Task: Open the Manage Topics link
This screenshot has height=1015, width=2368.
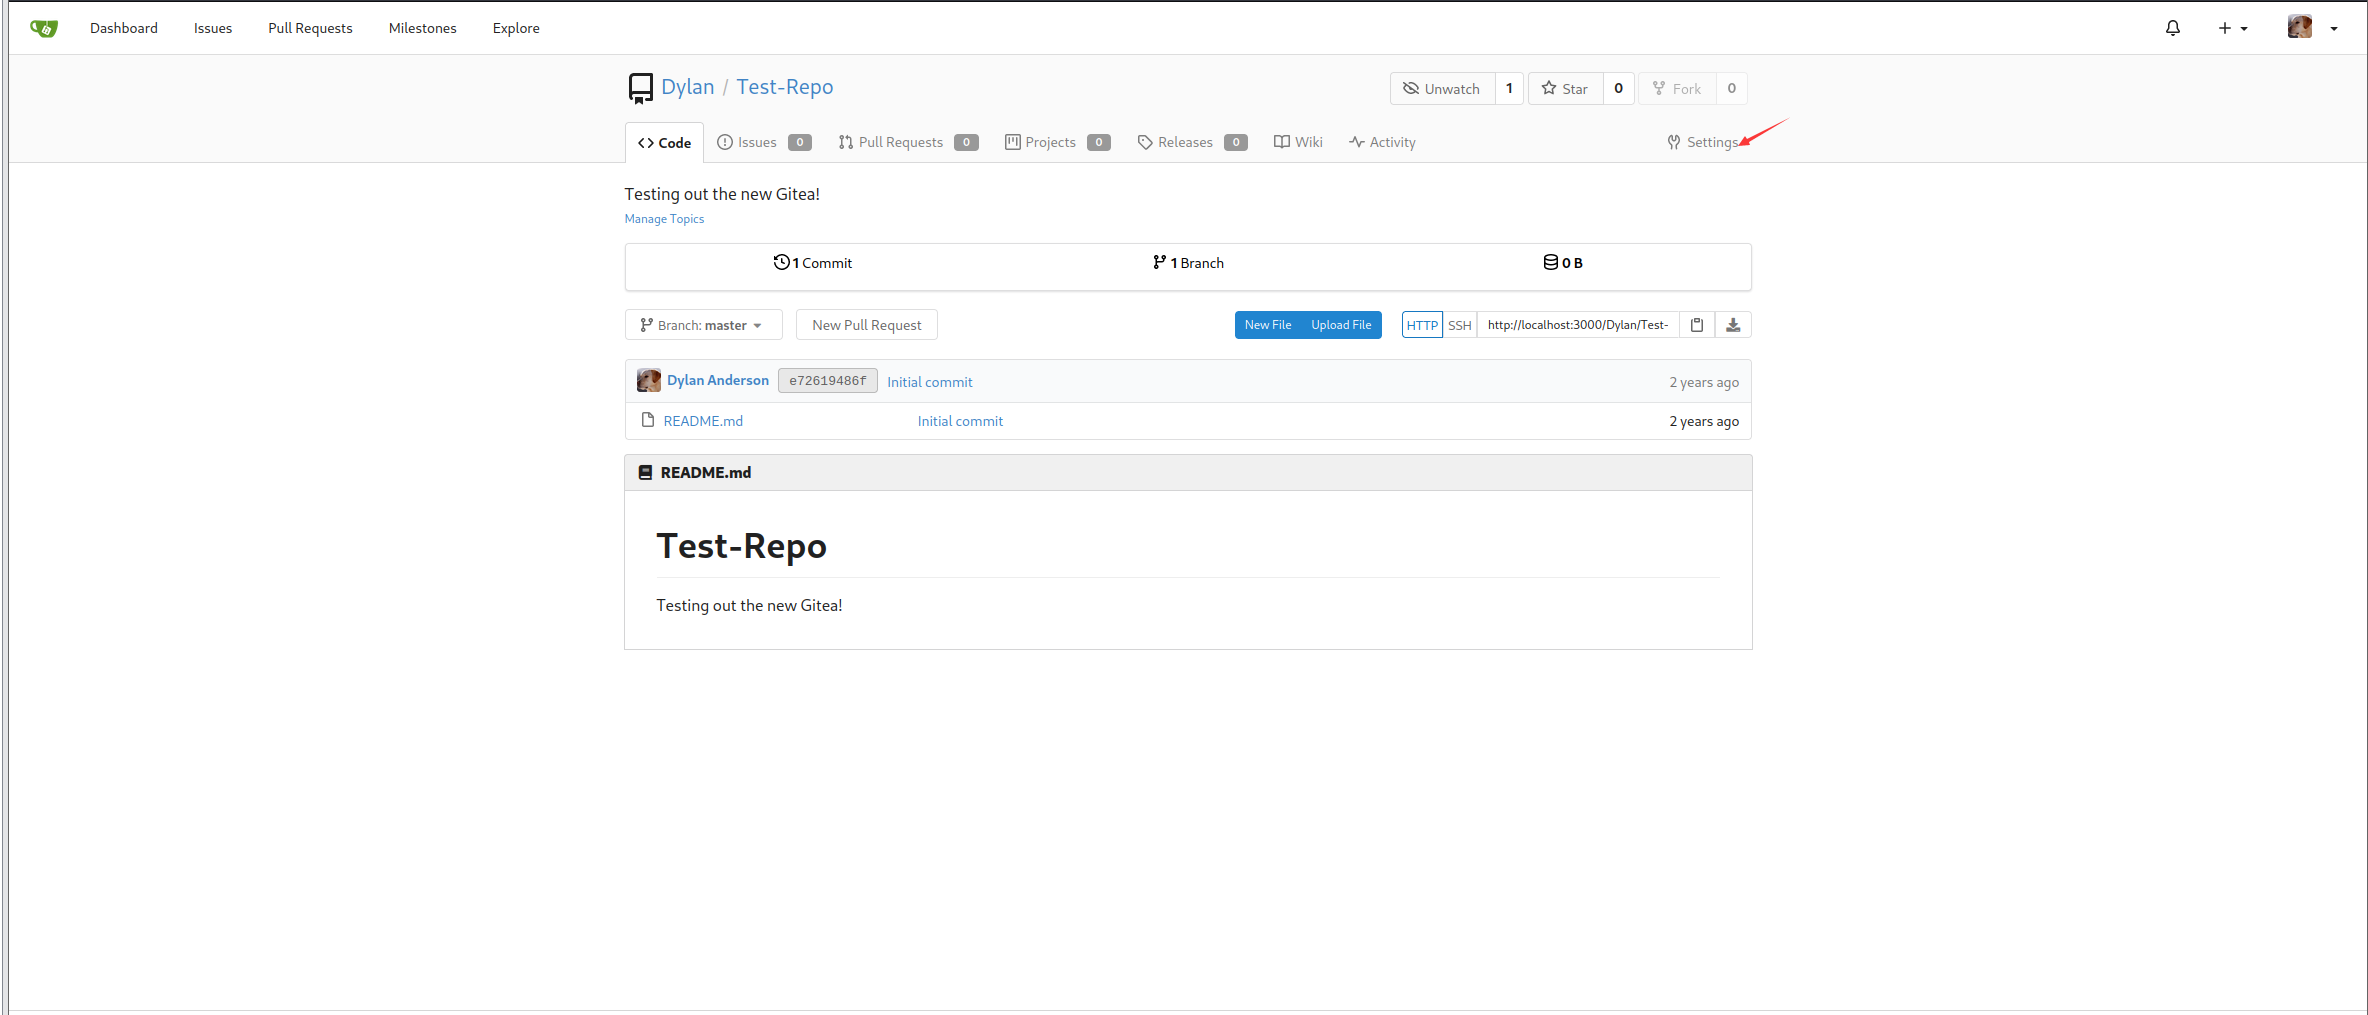Action: click(664, 219)
